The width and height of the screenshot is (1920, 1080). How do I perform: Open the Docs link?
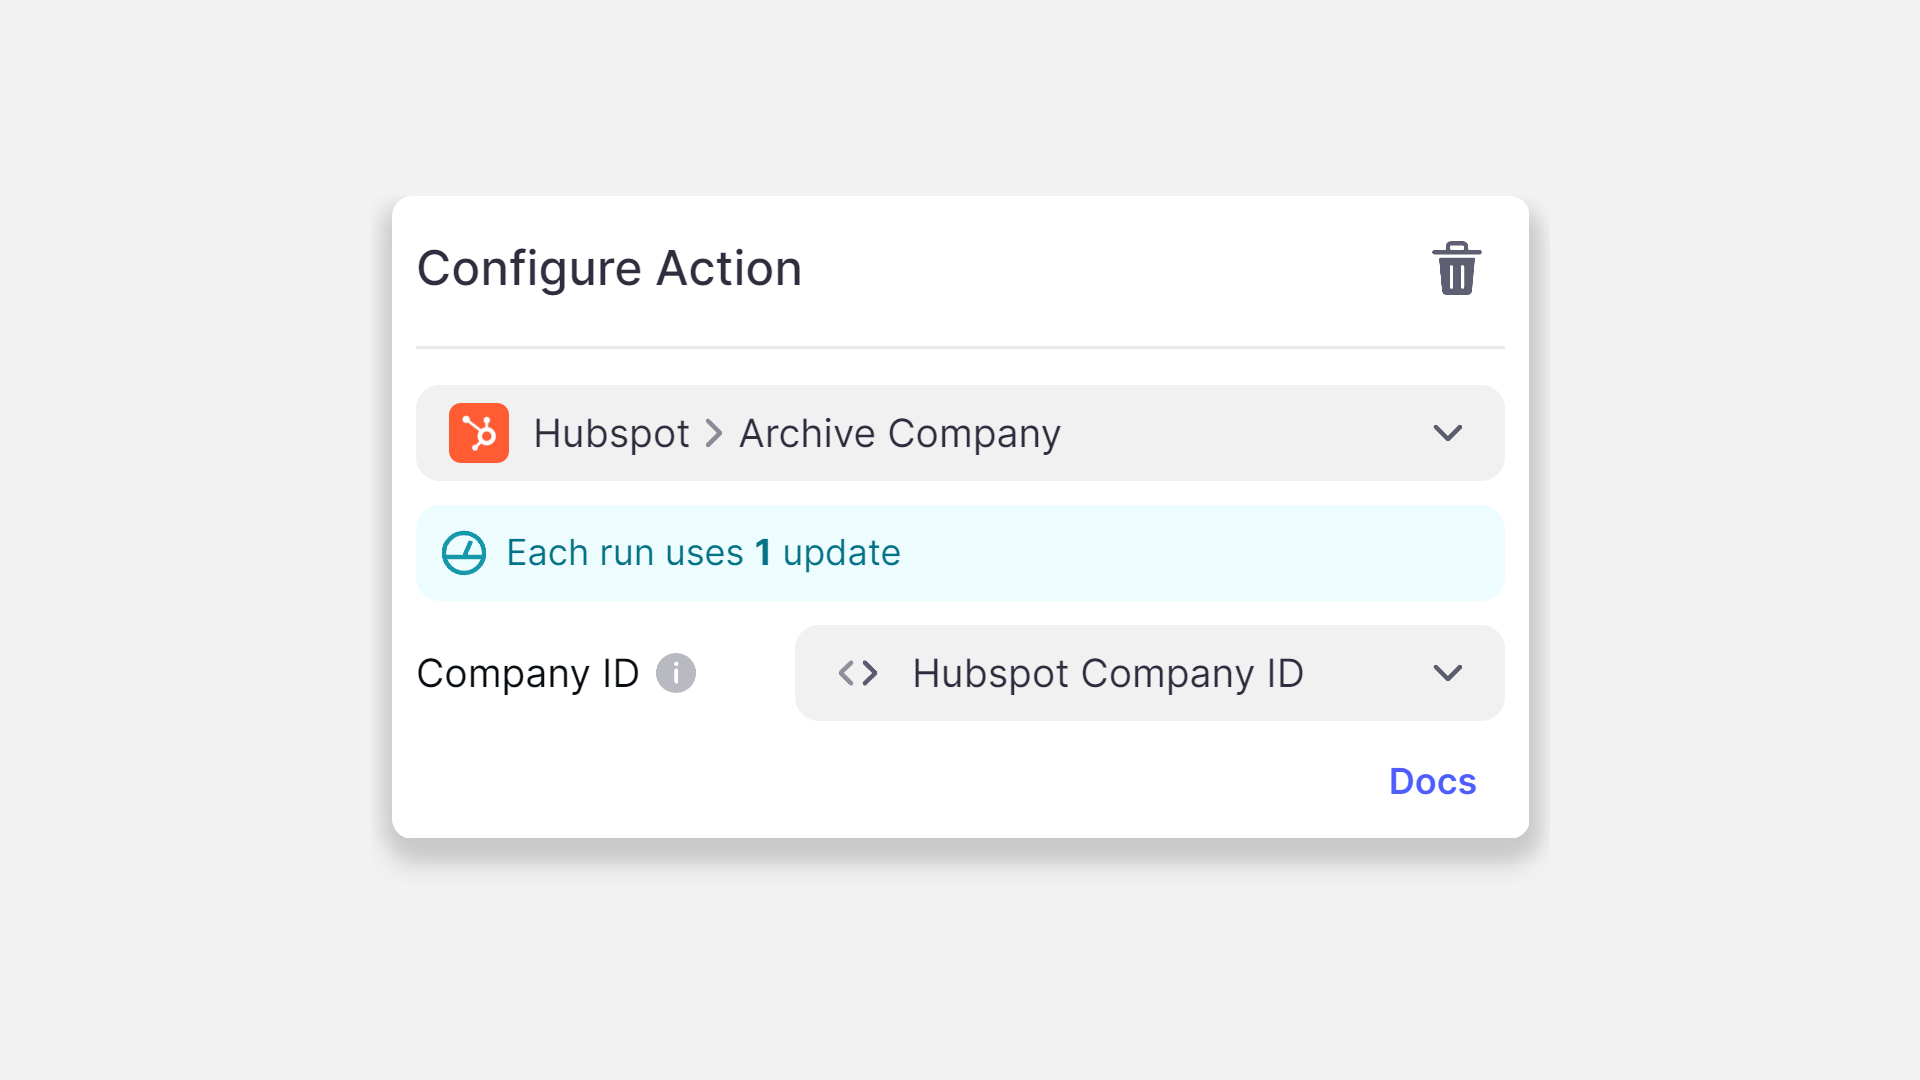tap(1432, 781)
